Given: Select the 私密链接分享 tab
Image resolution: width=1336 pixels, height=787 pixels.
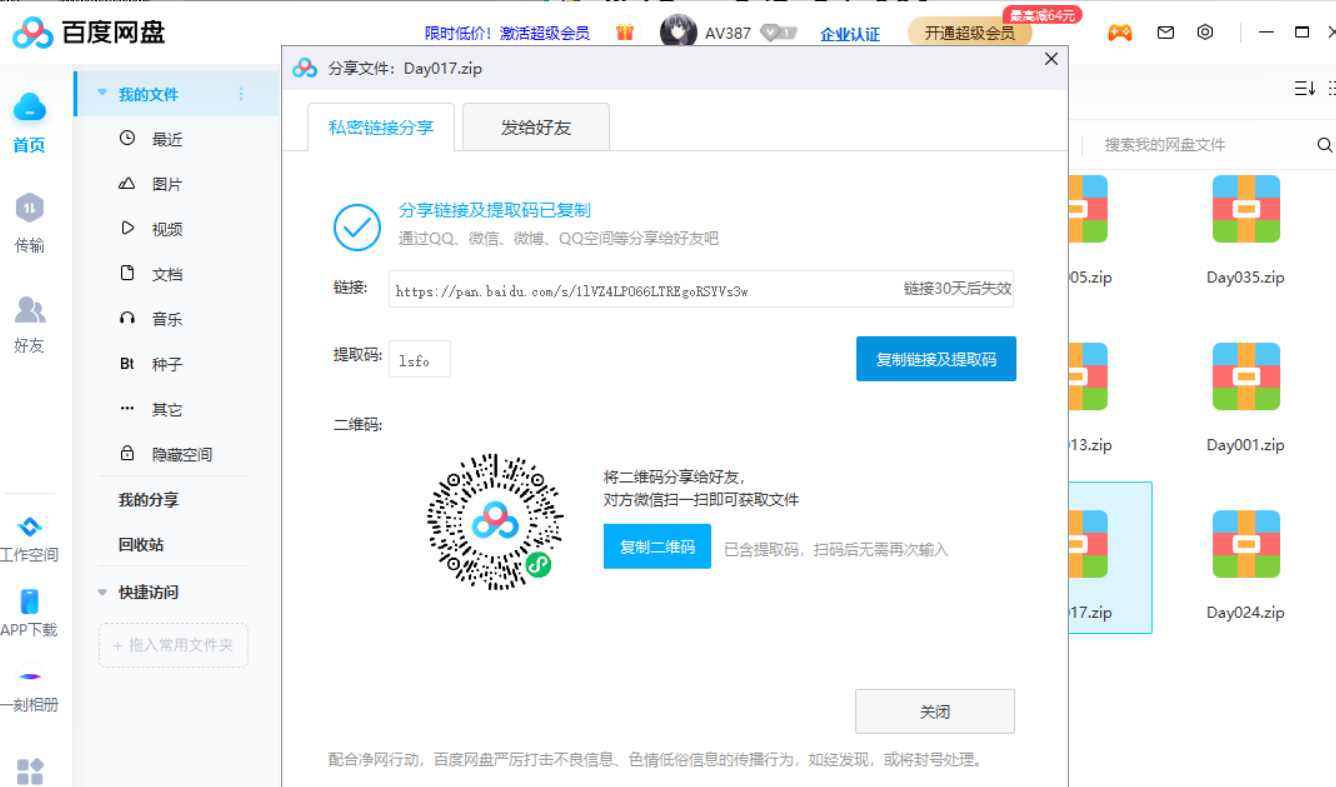Looking at the screenshot, I should click(381, 126).
